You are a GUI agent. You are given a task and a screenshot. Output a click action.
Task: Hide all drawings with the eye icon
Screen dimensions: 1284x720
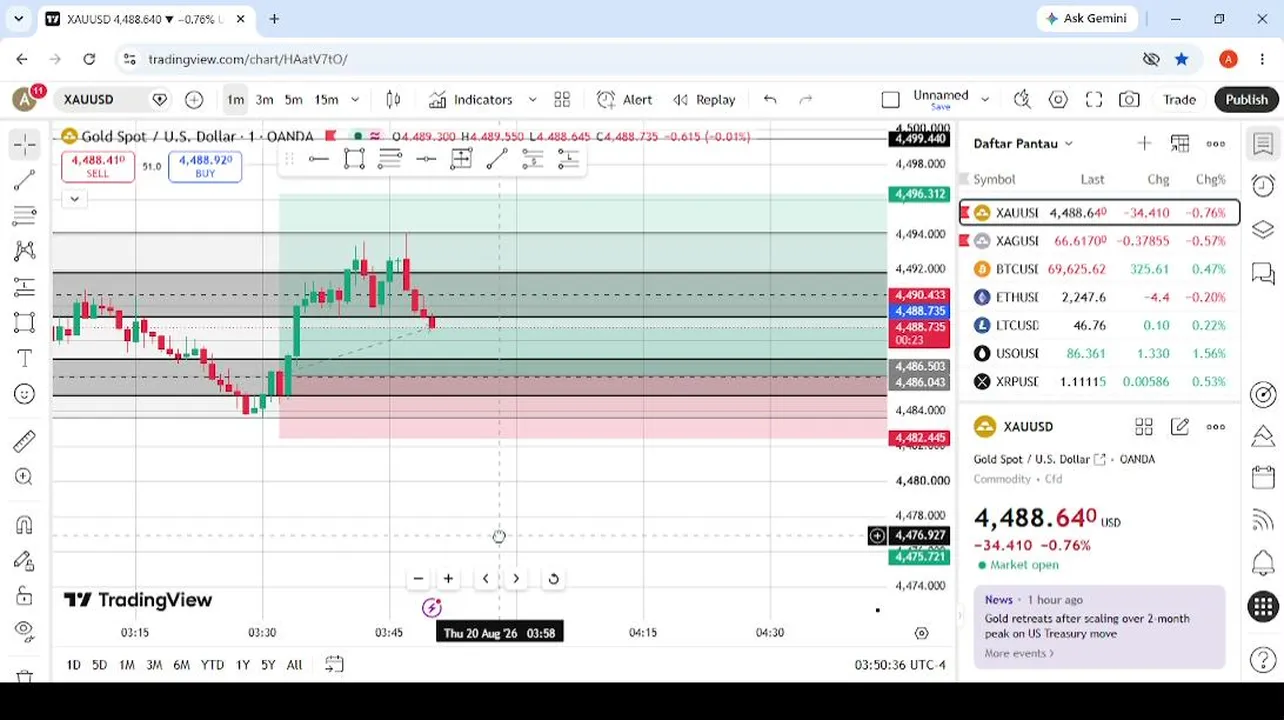click(x=25, y=630)
